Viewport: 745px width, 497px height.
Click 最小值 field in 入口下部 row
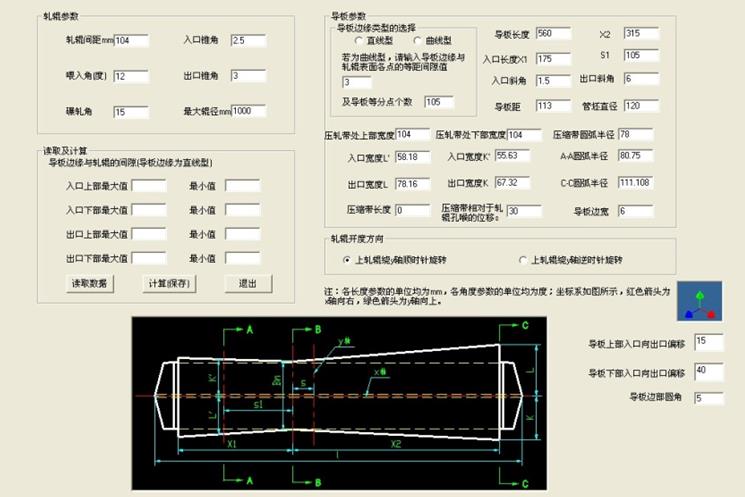click(x=242, y=210)
